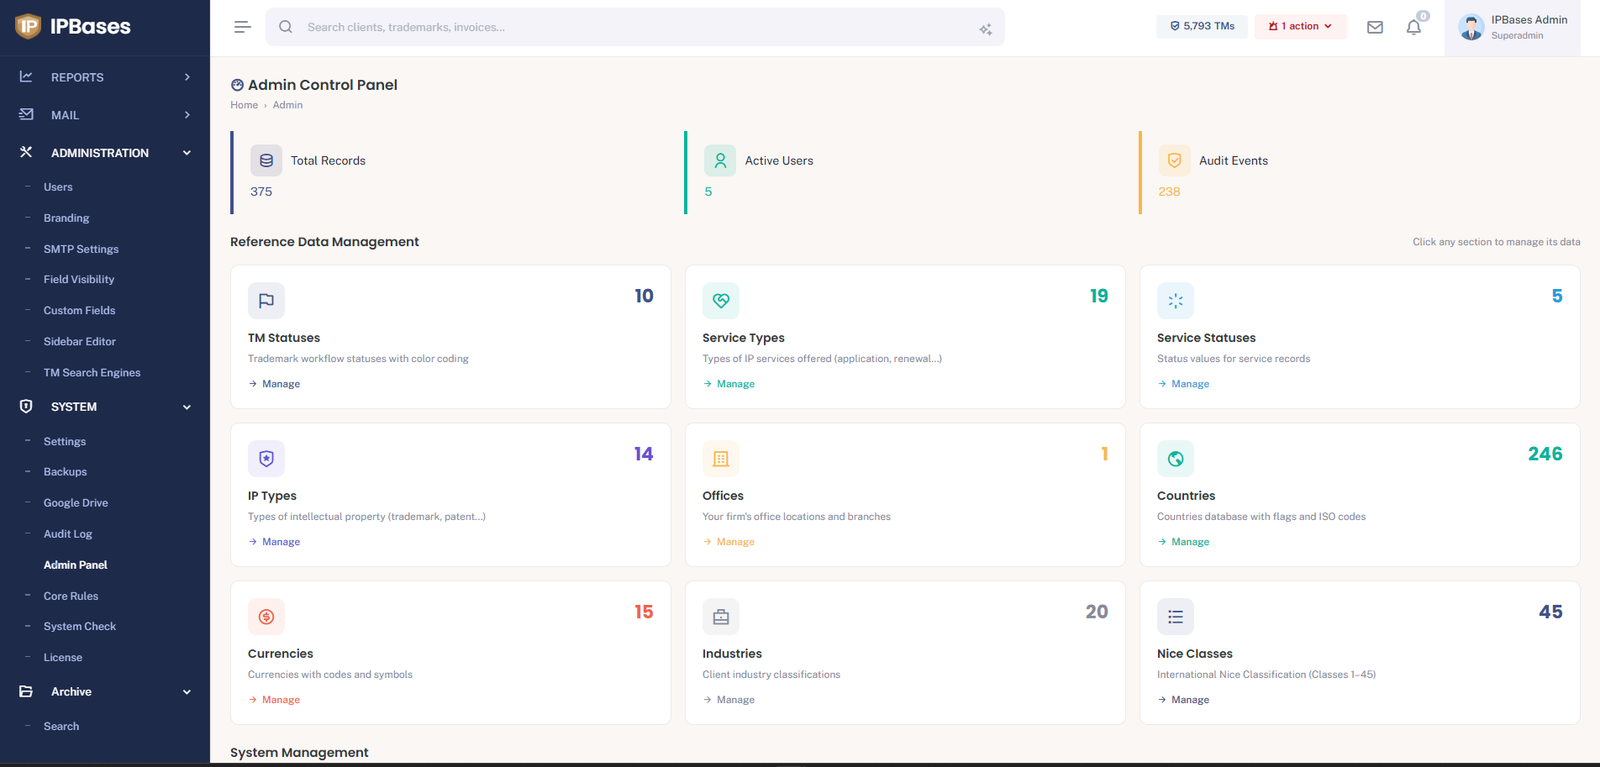1600x767 pixels.
Task: Click Manage link for Service Types
Action: click(729, 384)
